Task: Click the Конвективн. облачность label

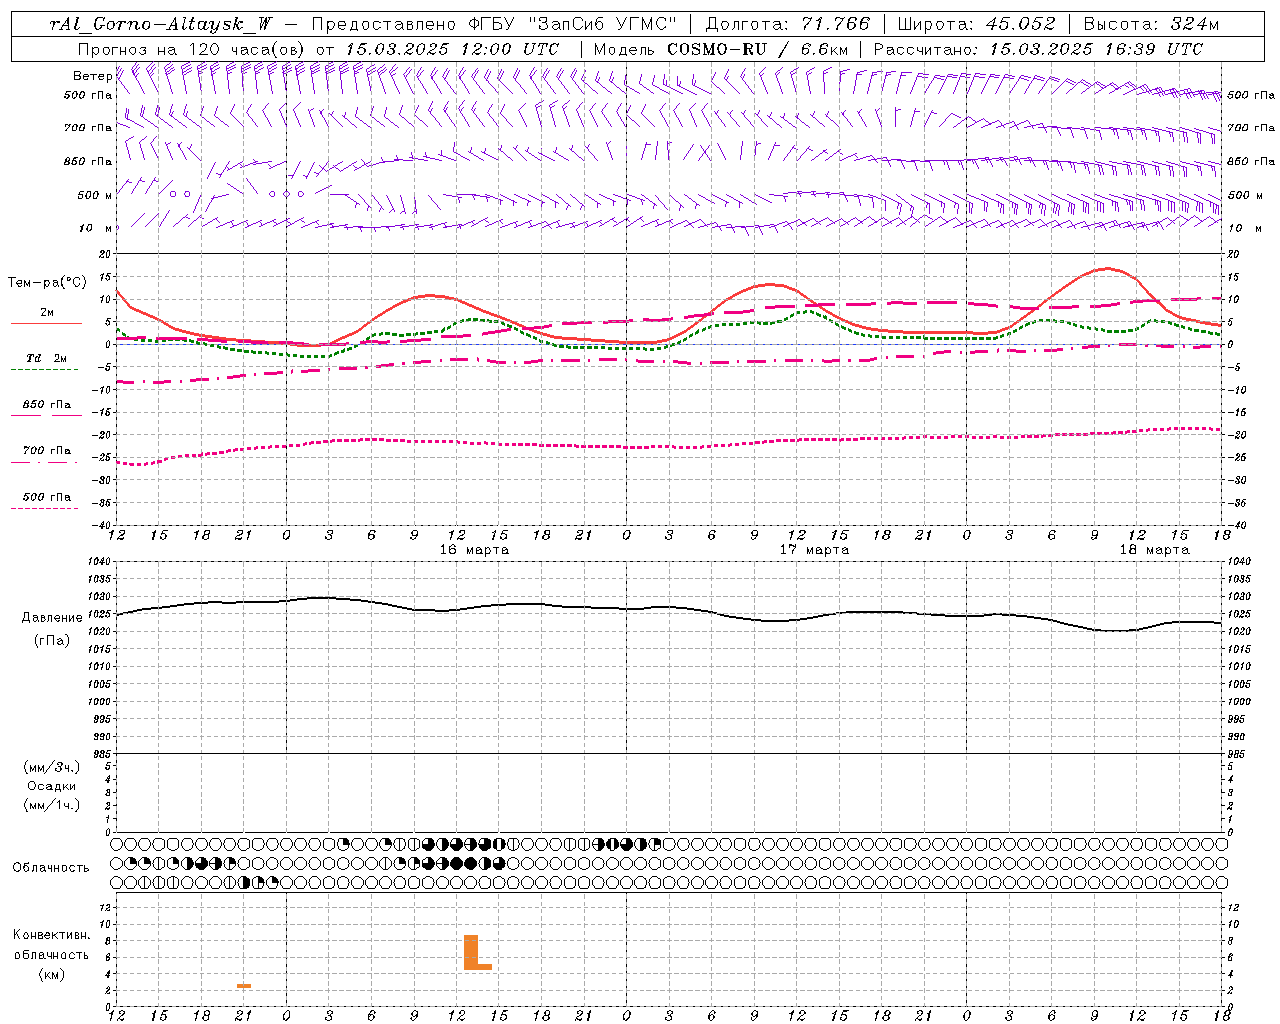Action: (52, 944)
